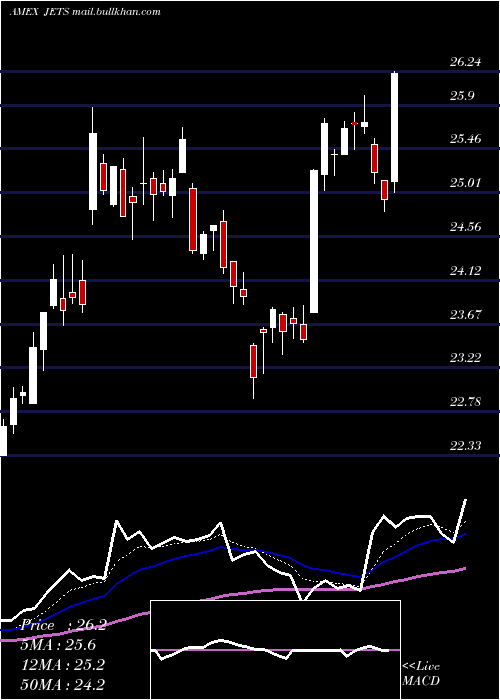This screenshot has height=700, width=500.
Task: Click the 25.01 price axis label
Action: (x=465, y=183)
